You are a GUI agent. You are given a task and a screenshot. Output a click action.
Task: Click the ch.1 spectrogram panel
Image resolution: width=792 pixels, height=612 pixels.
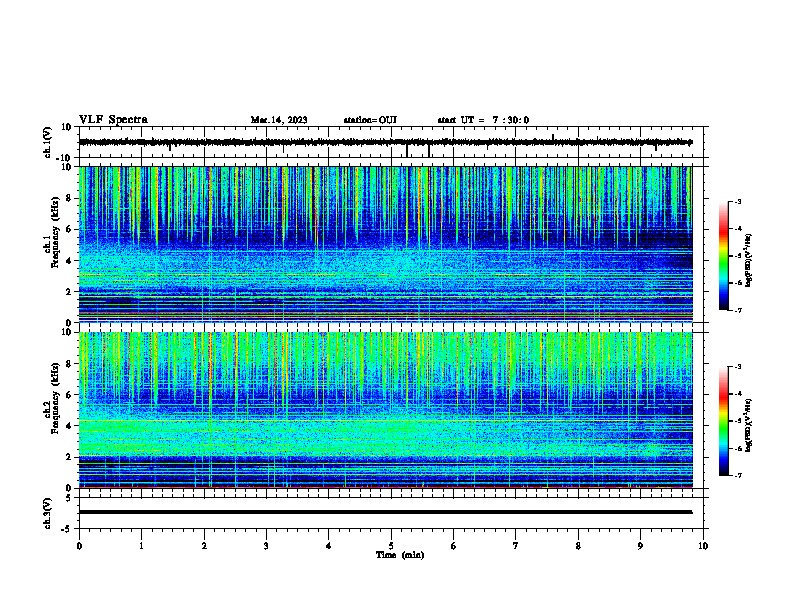click(385, 244)
